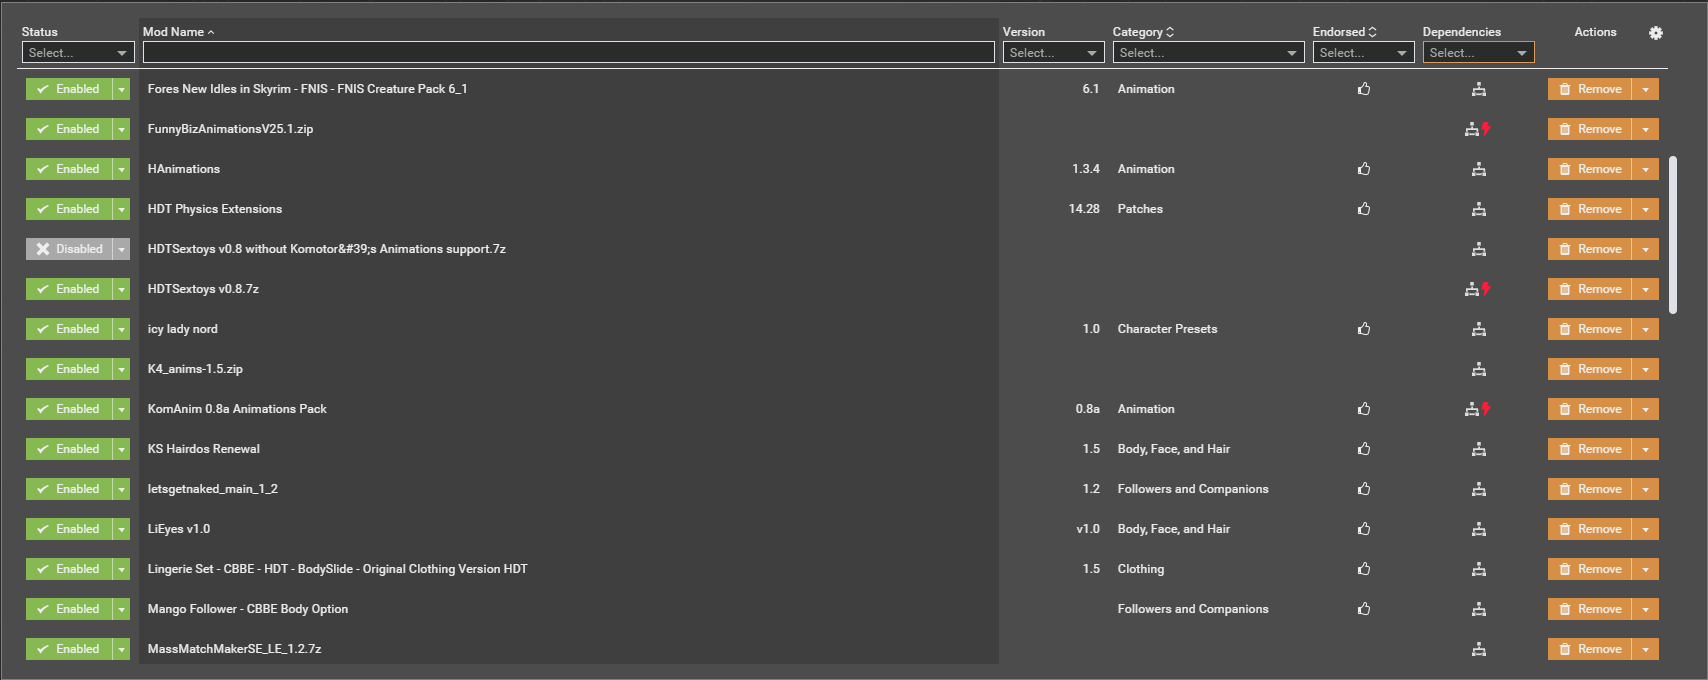This screenshot has height=680, width=1708.
Task: Open Endorsed filter Select dropdown
Action: click(1363, 53)
